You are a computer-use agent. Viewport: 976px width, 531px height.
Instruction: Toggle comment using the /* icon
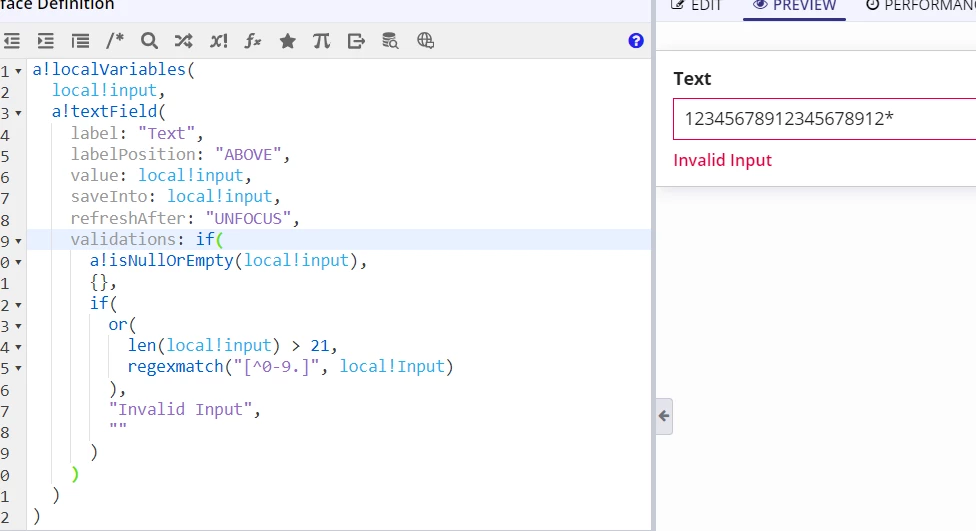115,41
